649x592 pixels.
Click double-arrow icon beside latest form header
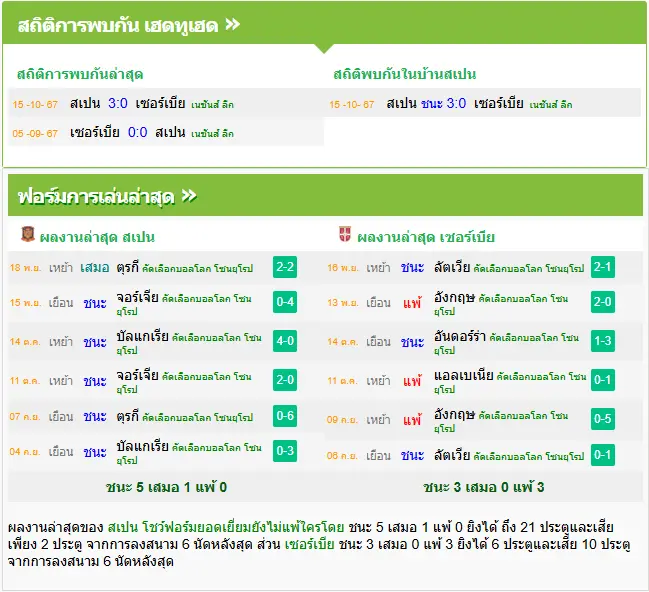[x=189, y=195]
